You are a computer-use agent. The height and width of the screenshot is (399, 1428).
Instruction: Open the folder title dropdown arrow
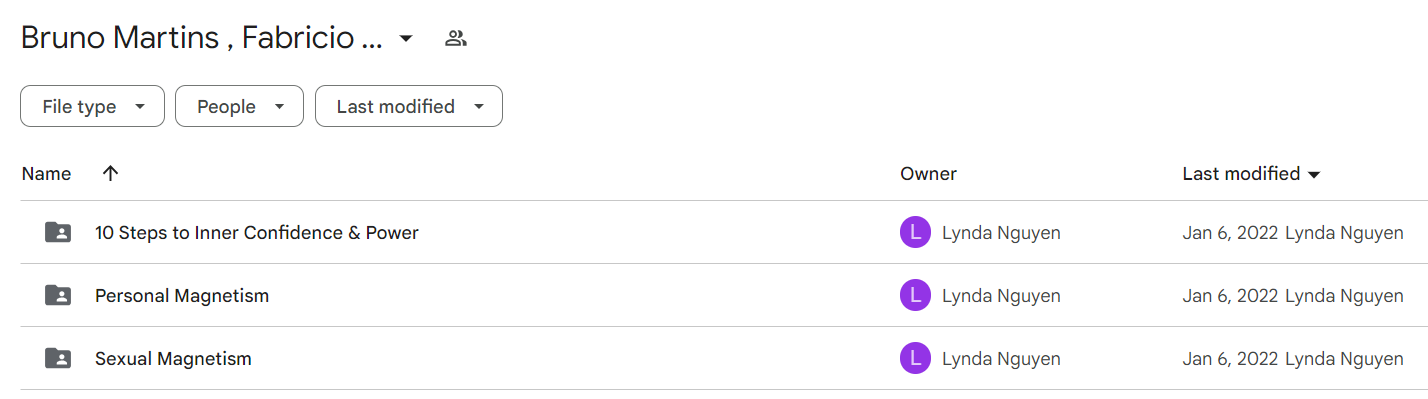(405, 39)
